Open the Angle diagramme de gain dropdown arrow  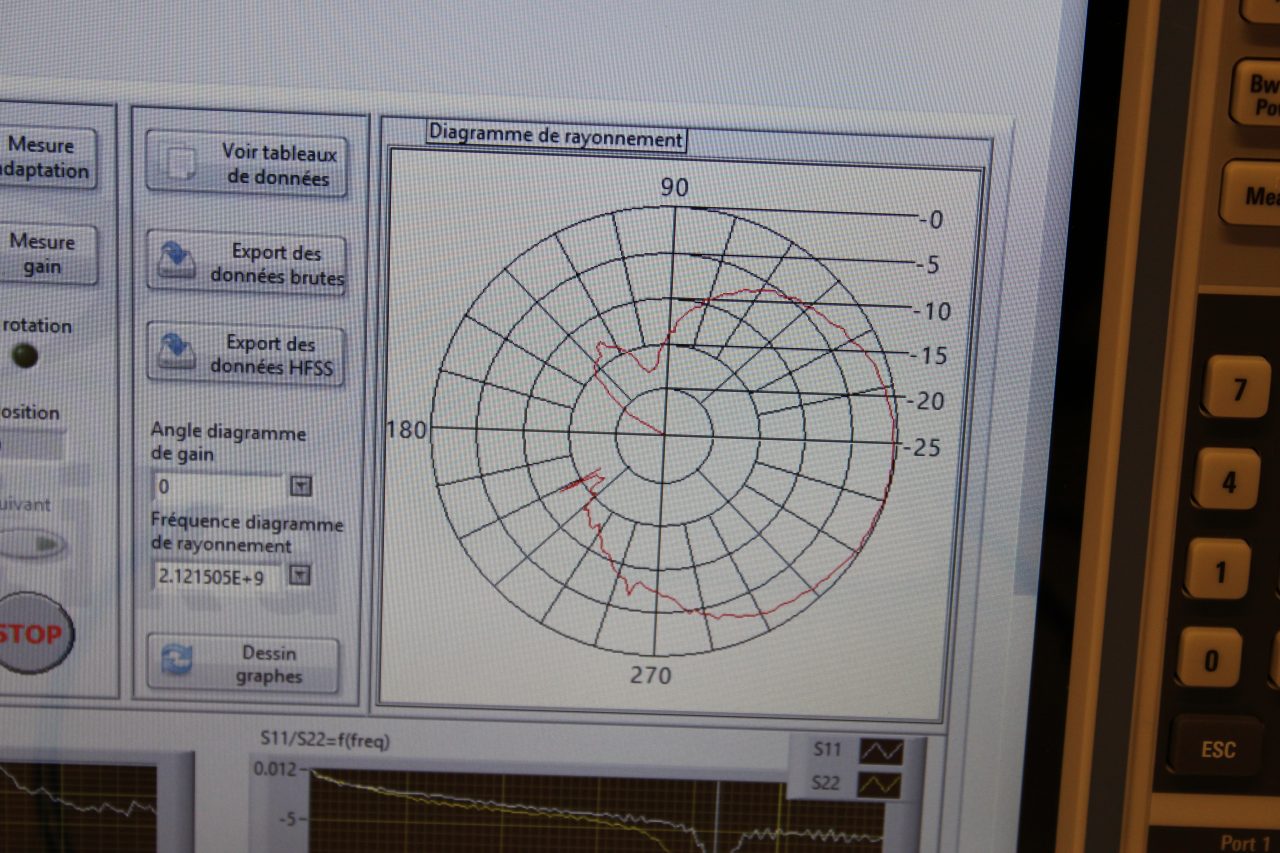[x=300, y=486]
